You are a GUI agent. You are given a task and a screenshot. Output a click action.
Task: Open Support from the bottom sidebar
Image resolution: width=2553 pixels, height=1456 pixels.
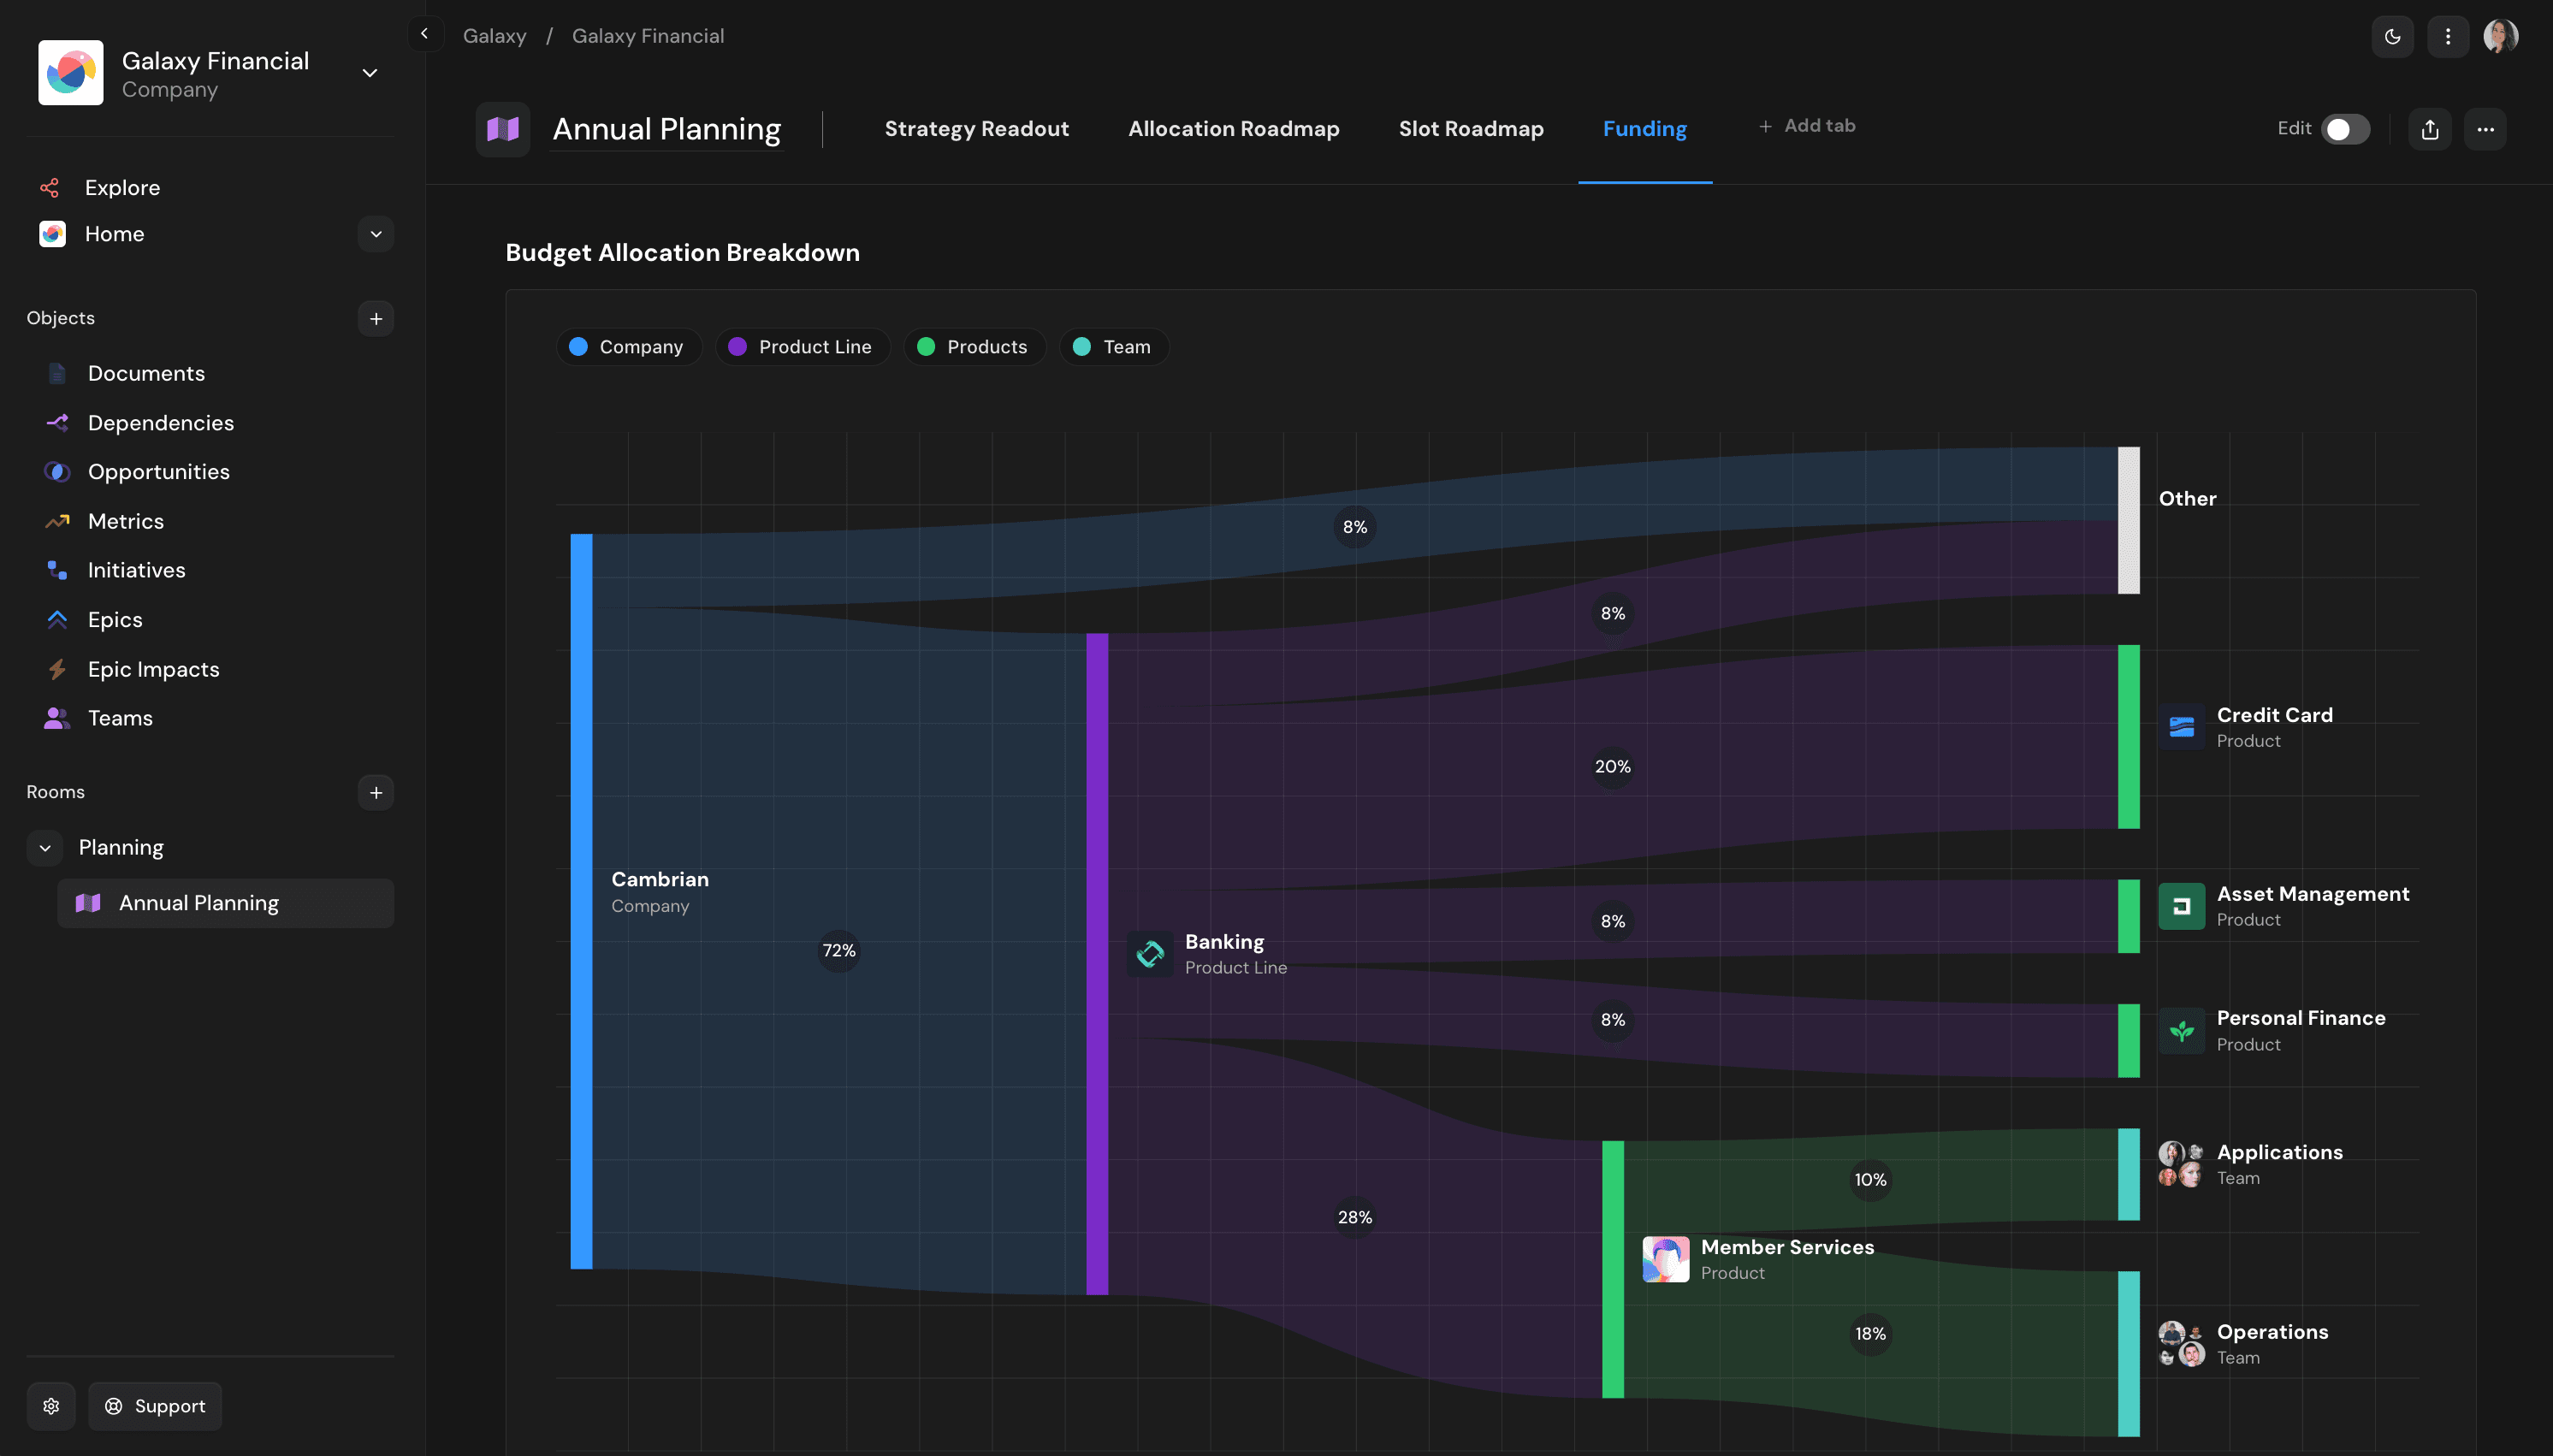coord(155,1405)
